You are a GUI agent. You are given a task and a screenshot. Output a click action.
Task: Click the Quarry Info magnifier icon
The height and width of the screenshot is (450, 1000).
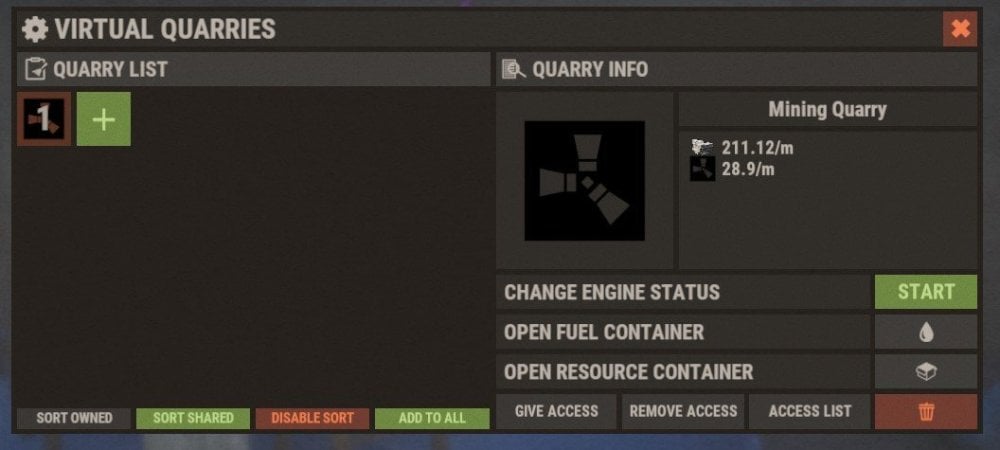click(513, 69)
